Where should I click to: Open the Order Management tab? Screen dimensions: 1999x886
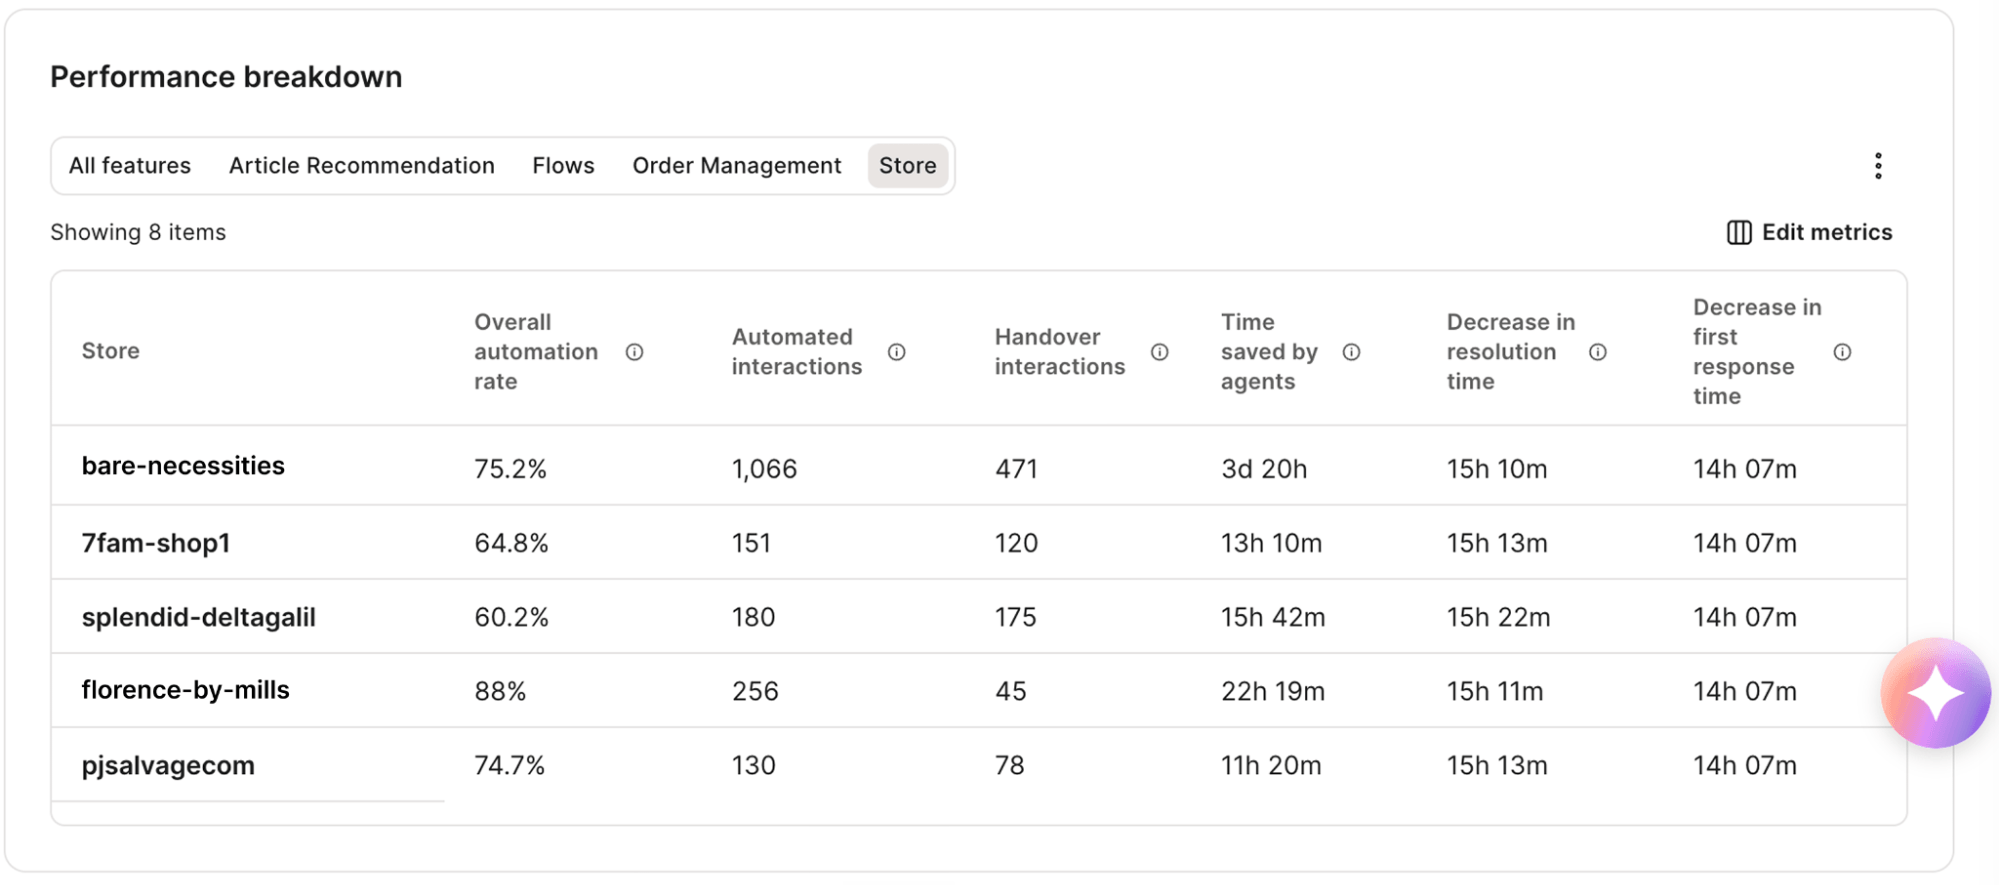(737, 166)
